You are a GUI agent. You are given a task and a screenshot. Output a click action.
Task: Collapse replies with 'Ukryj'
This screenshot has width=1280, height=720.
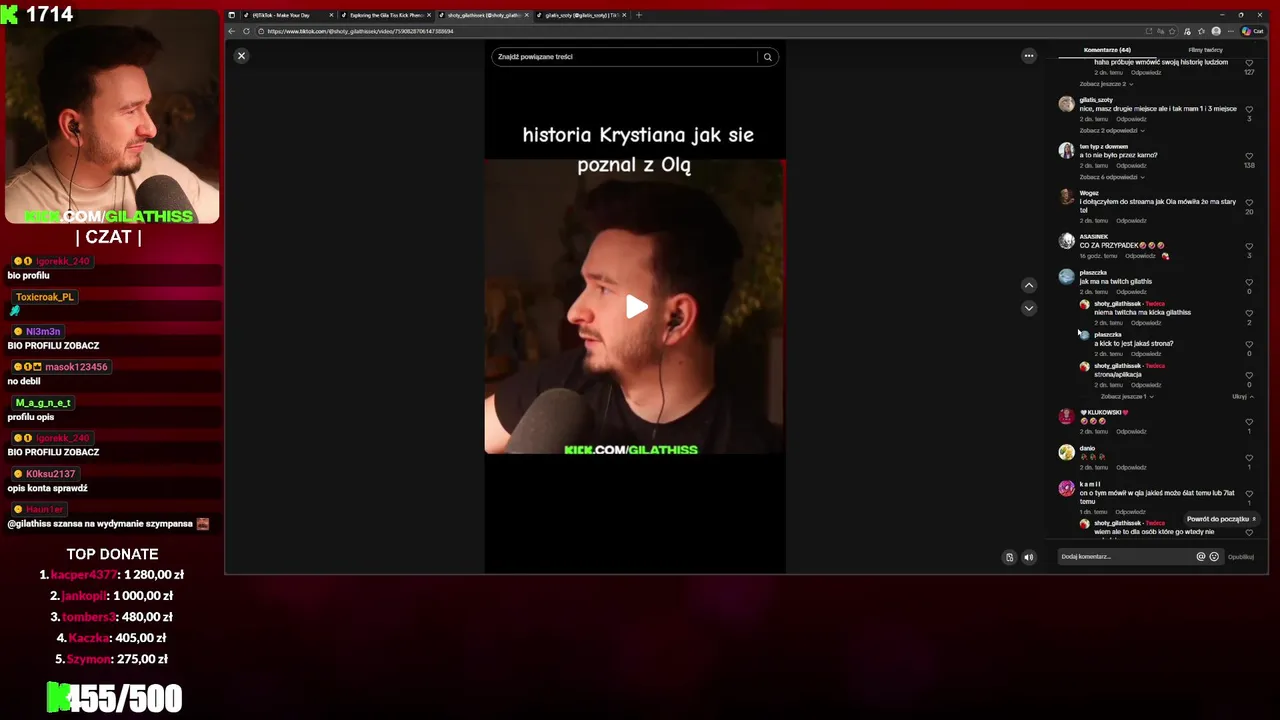point(1243,397)
